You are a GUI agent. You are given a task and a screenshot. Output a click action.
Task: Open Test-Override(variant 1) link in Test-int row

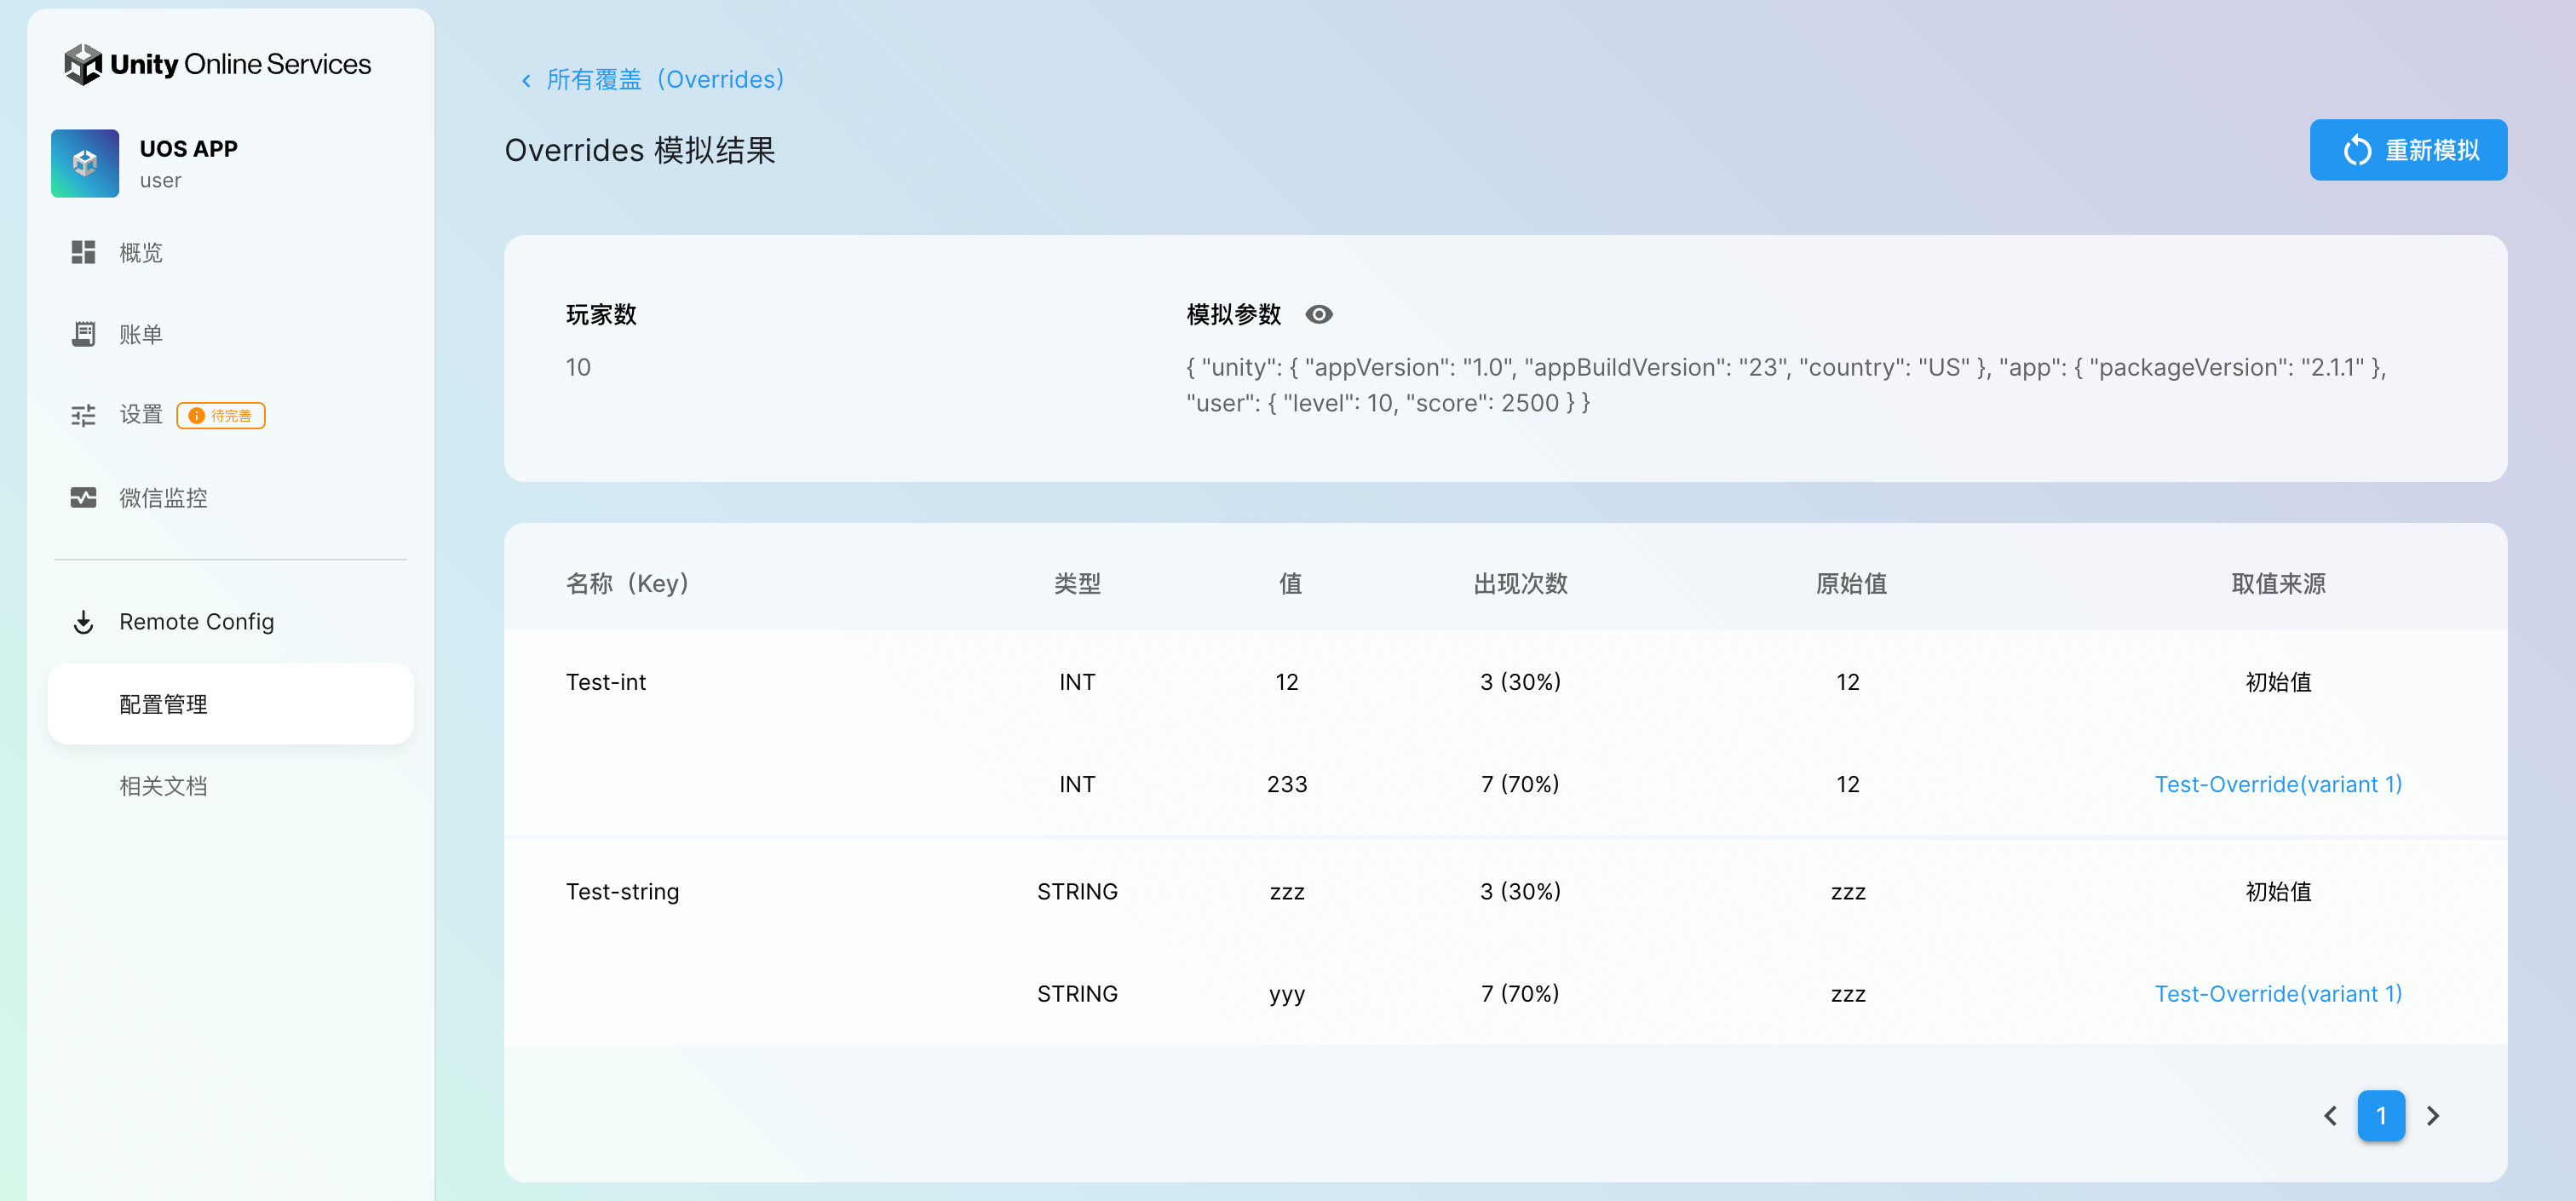pyautogui.click(x=2277, y=784)
